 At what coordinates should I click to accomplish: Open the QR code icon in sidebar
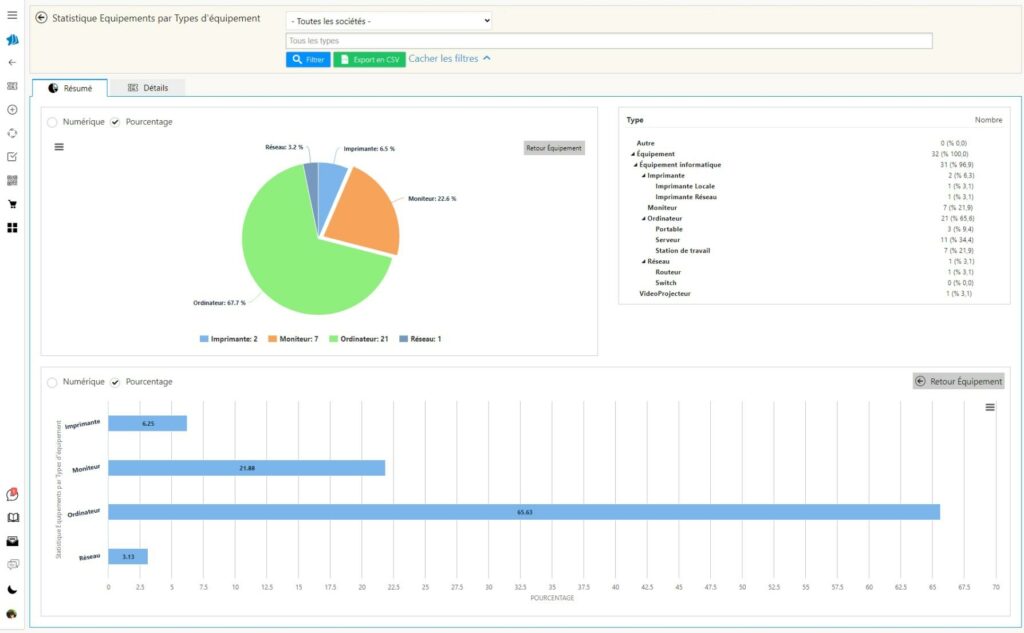(x=12, y=180)
